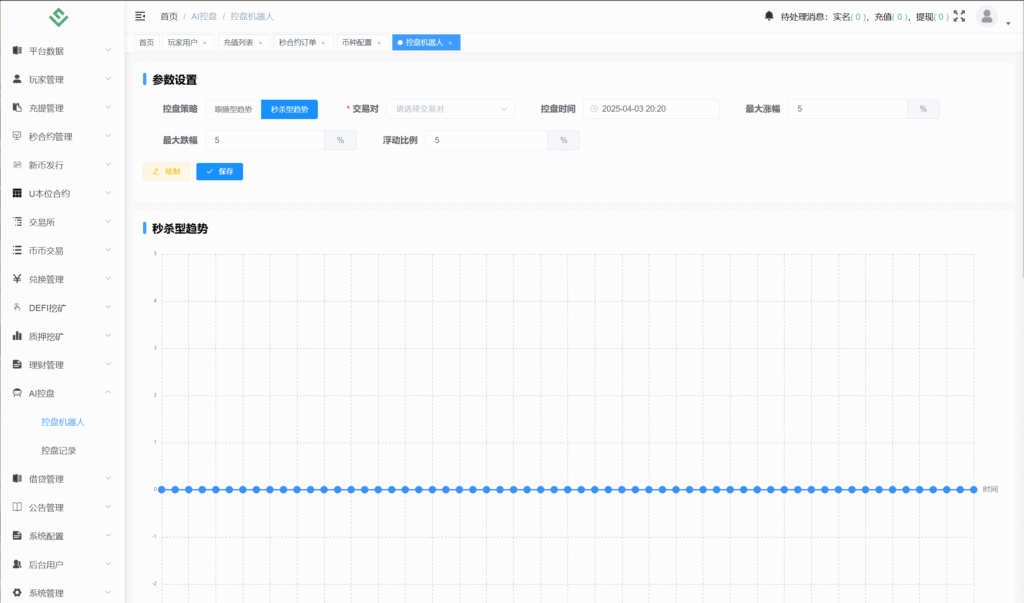This screenshot has width=1024, height=603.
Task: Open the user avatar menu
Action: 987,16
